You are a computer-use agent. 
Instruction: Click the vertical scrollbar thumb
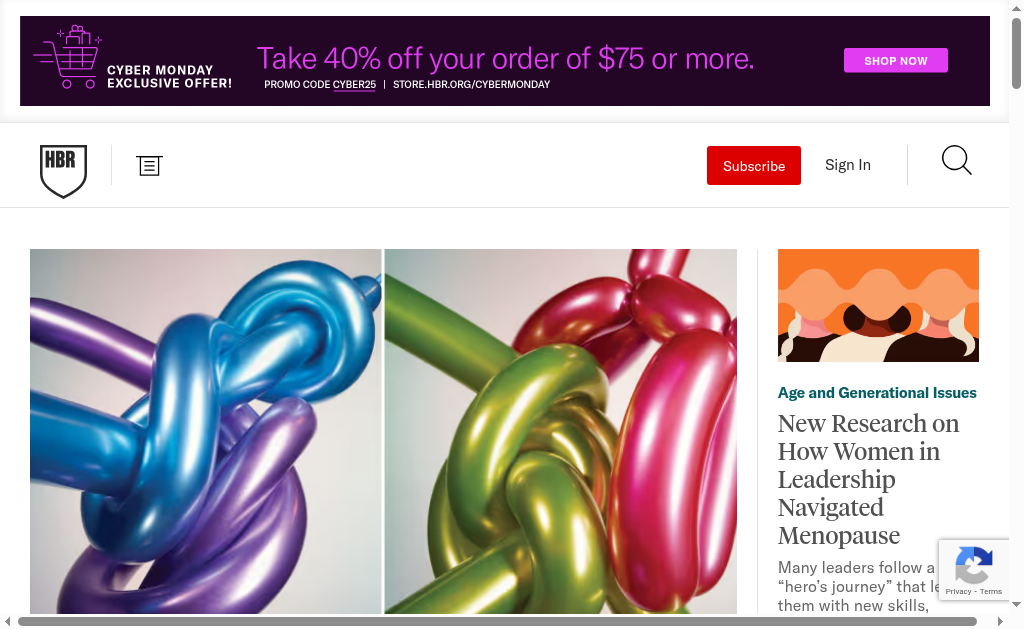pos(1016,54)
